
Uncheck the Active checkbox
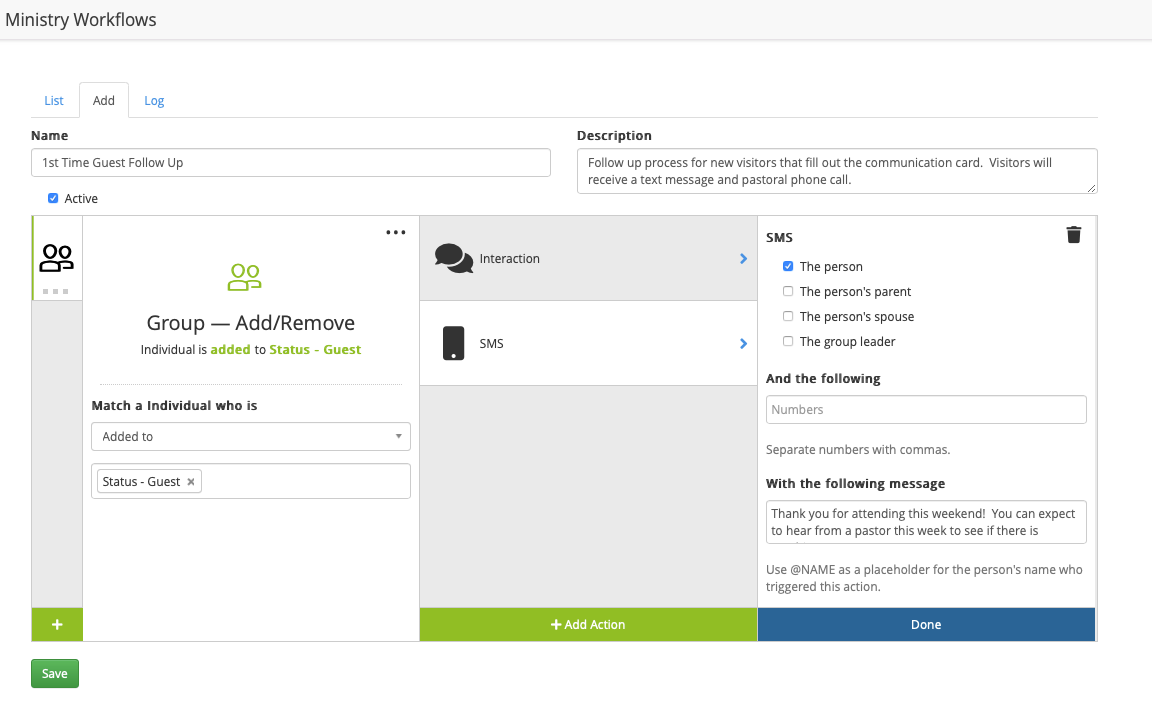point(53,198)
